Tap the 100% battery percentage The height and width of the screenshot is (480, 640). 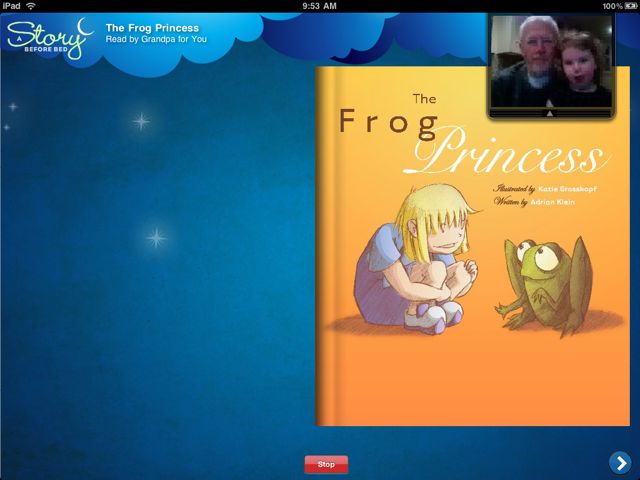[x=612, y=6]
